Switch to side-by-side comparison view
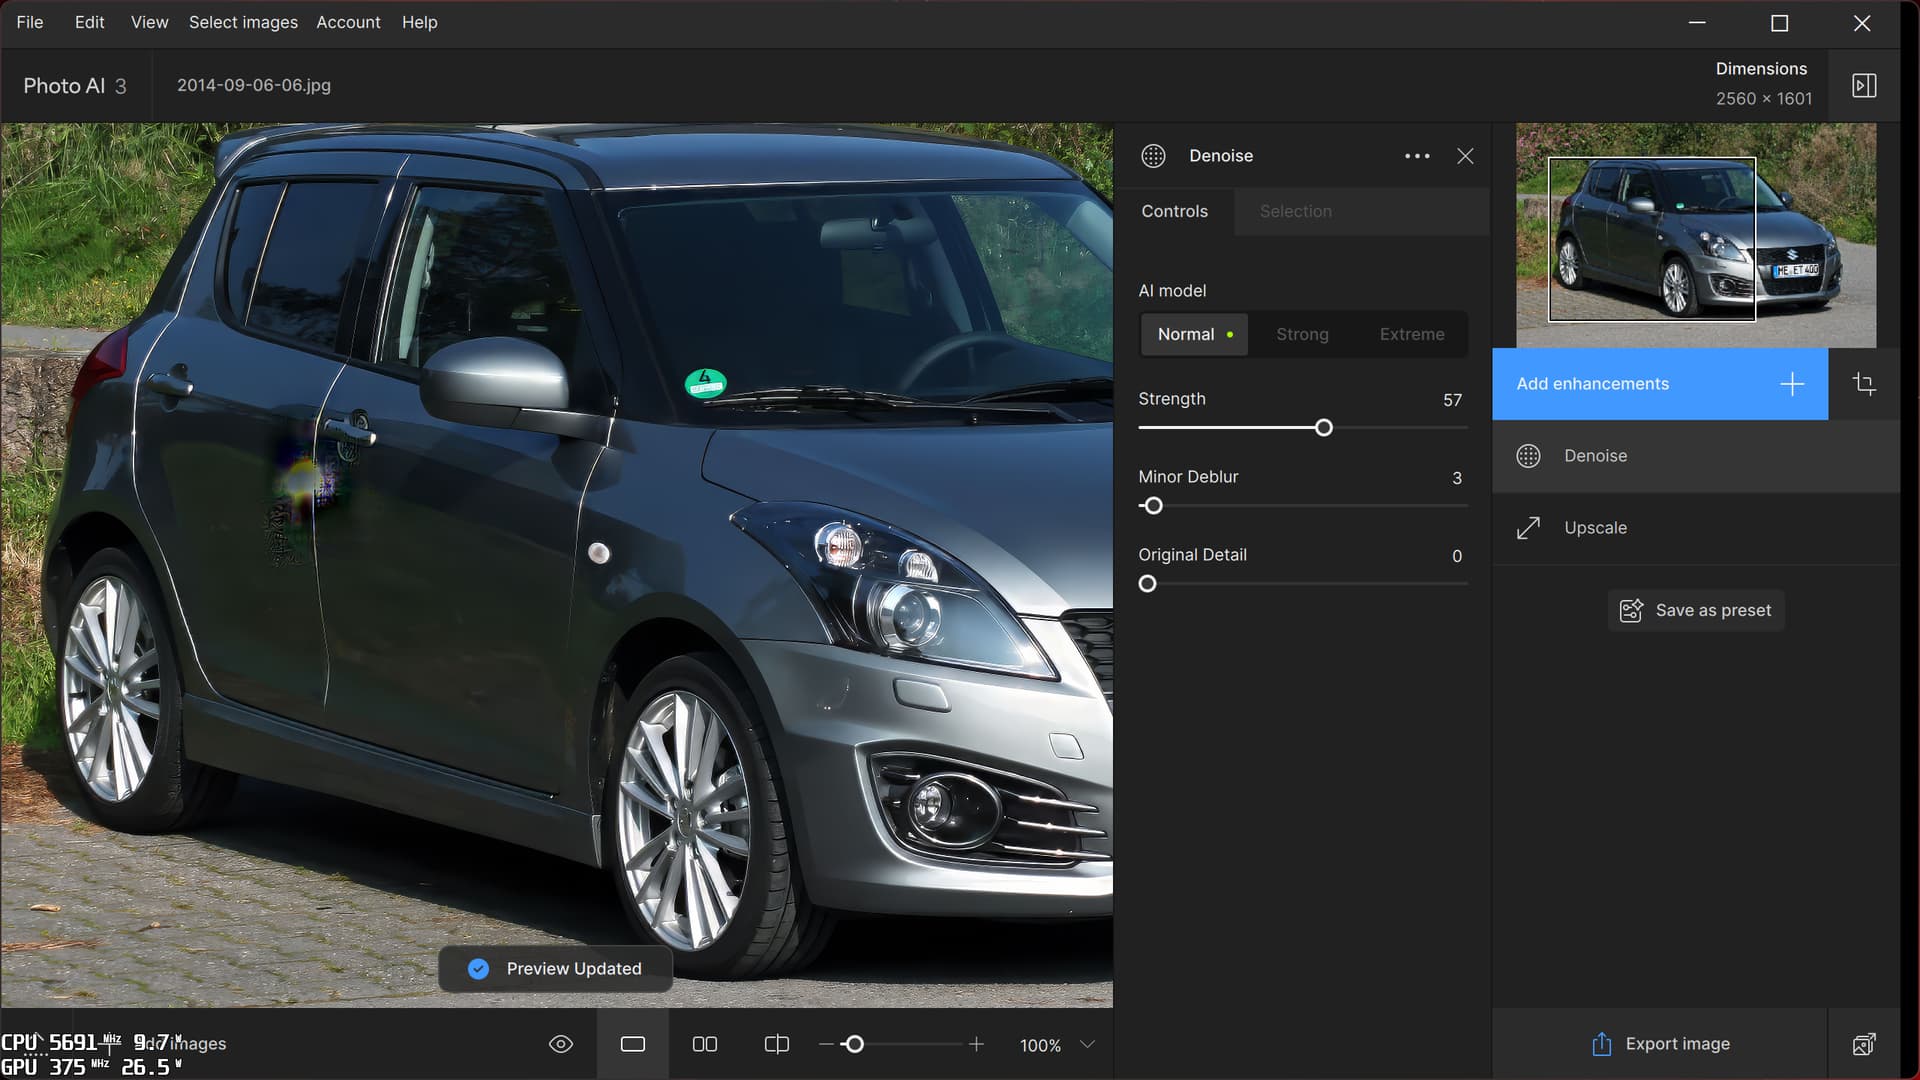 705,1043
